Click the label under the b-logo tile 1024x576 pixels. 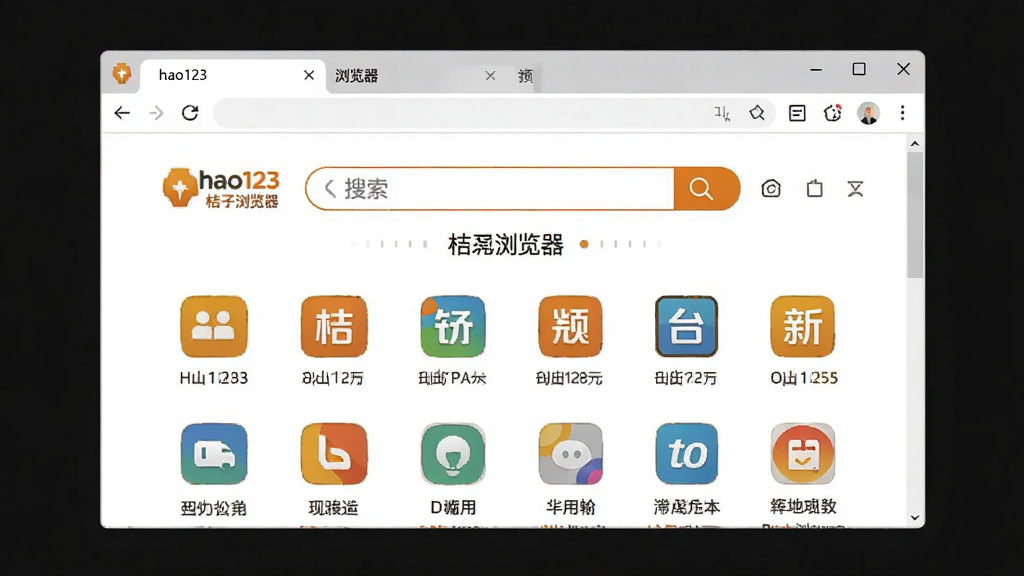[334, 507]
